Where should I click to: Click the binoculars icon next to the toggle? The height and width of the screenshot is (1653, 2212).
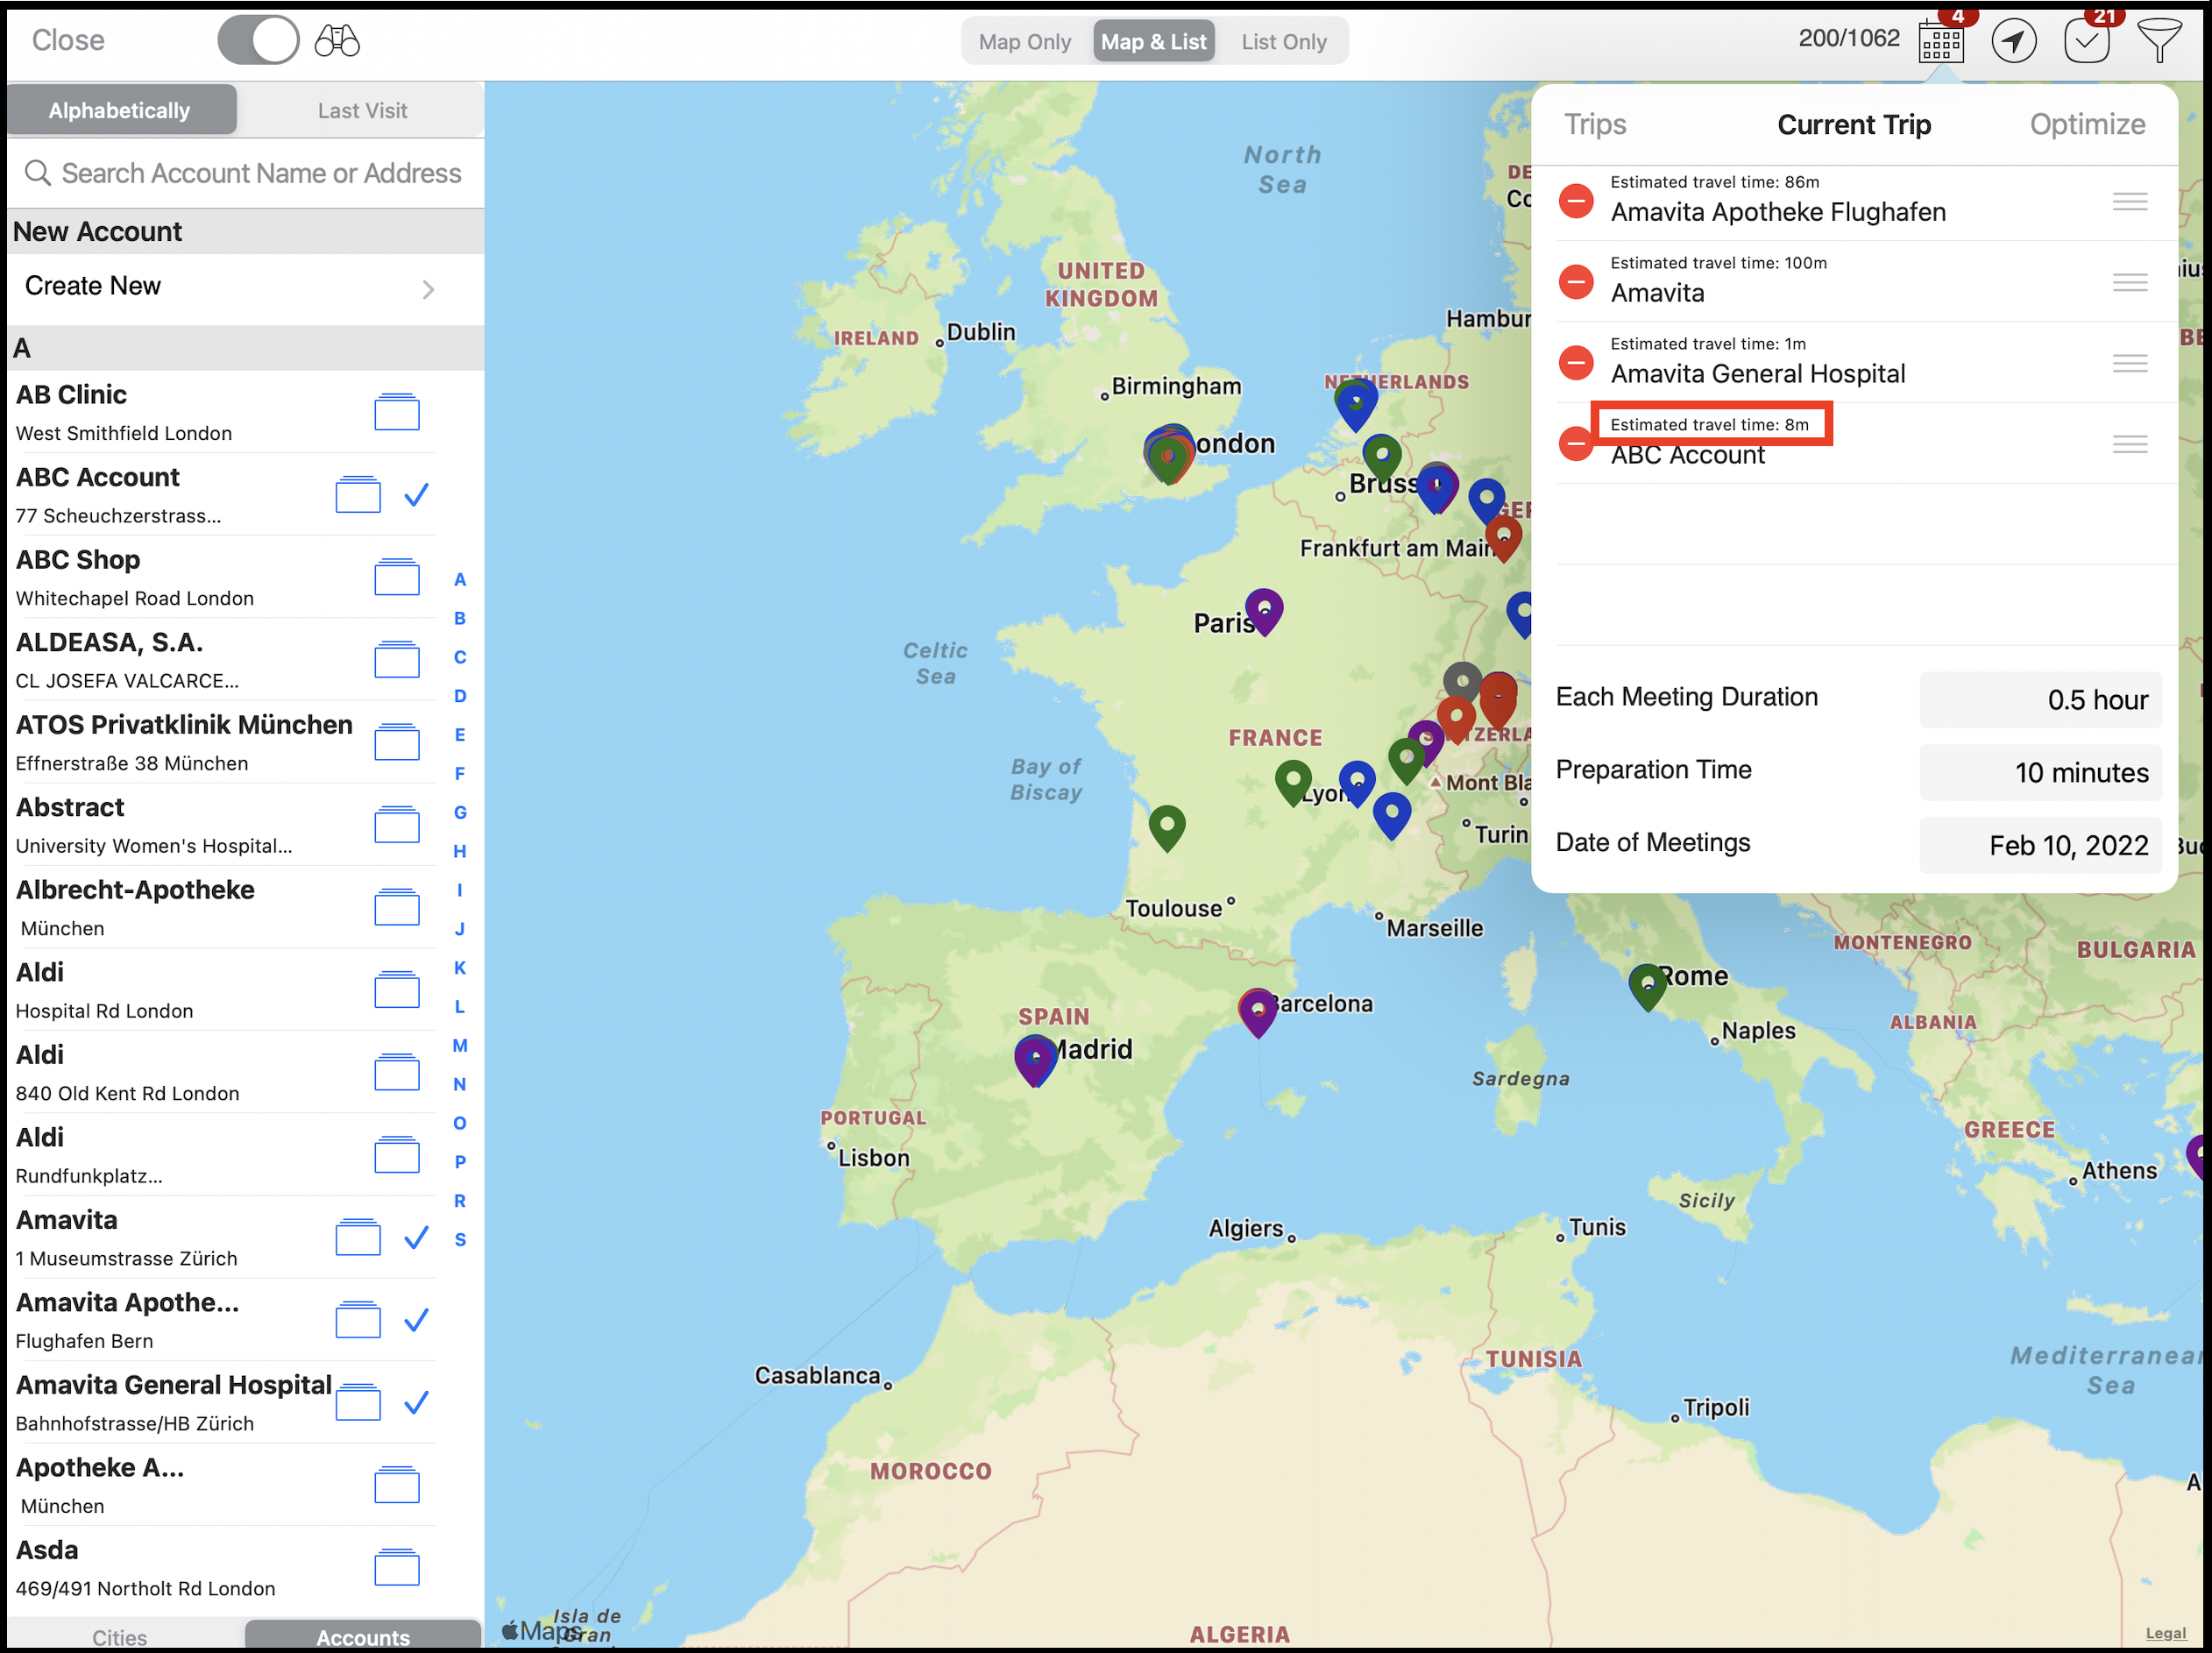point(337,41)
